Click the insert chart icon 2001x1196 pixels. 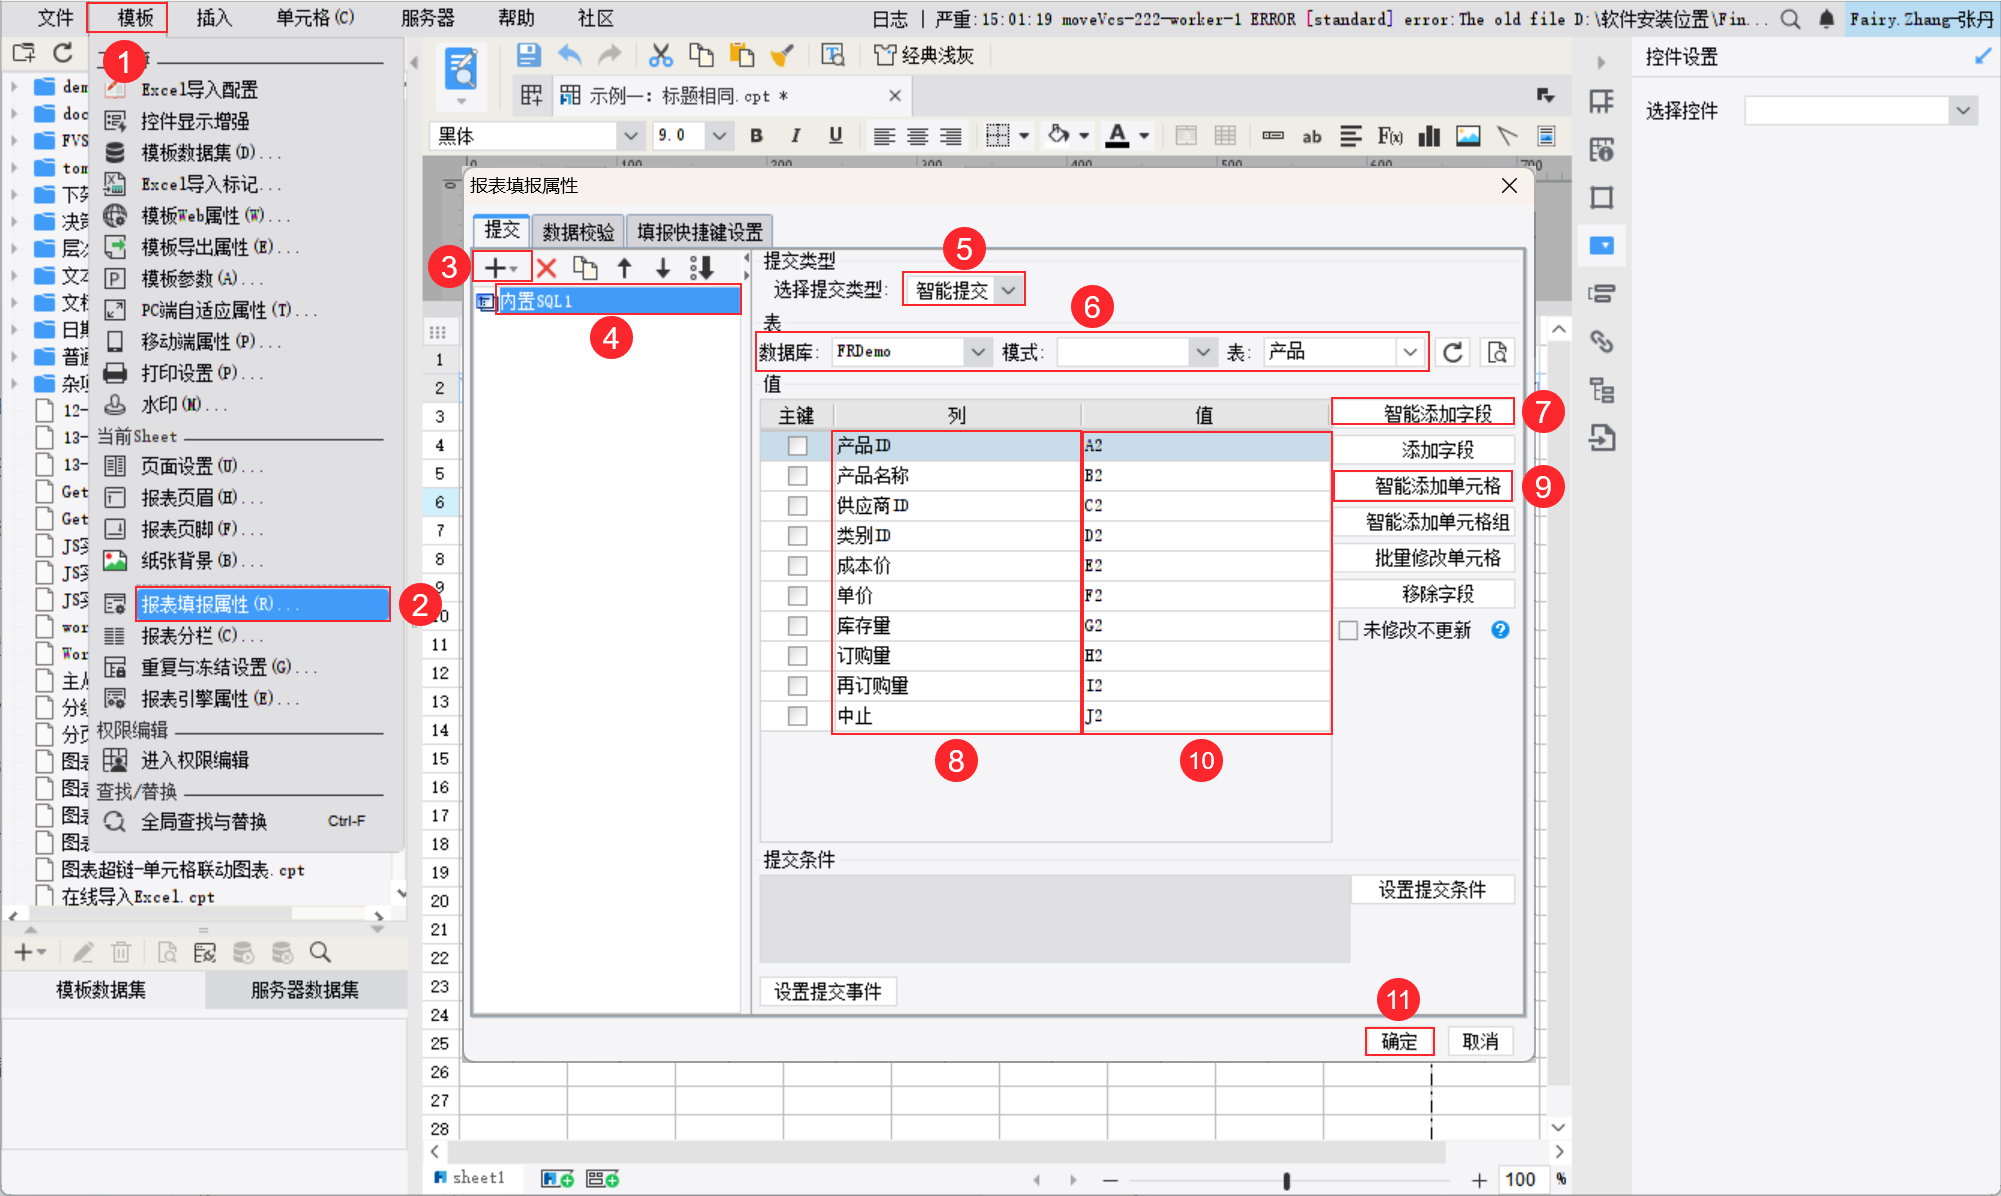point(1429,136)
